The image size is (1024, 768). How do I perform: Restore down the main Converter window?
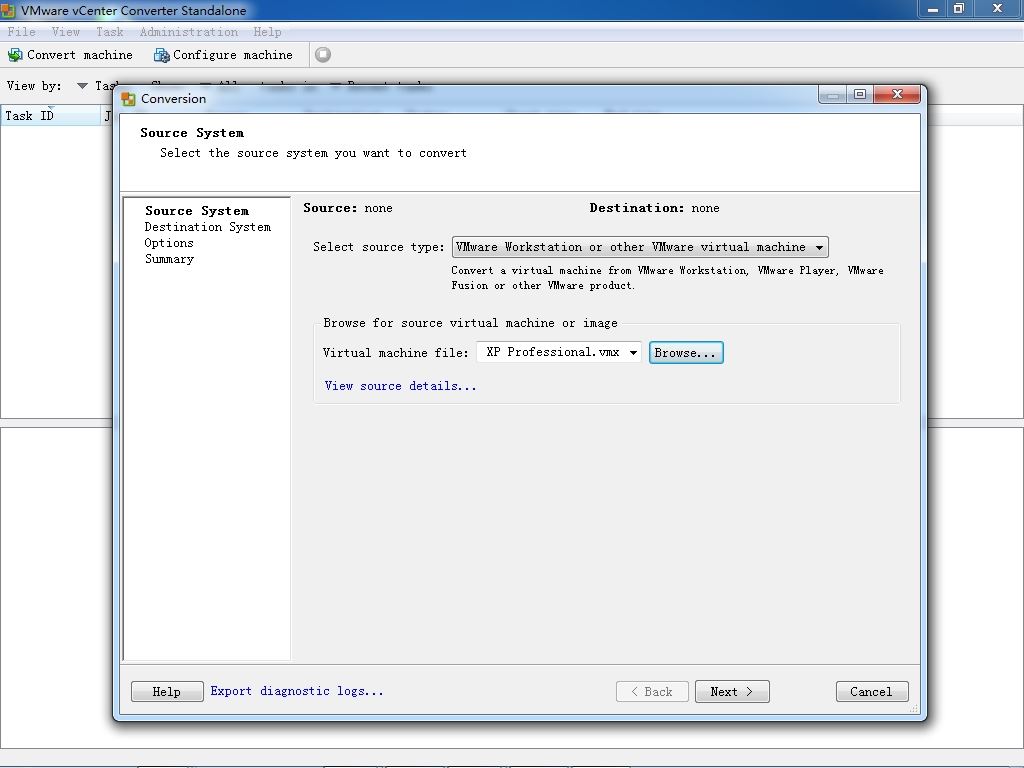click(x=958, y=8)
